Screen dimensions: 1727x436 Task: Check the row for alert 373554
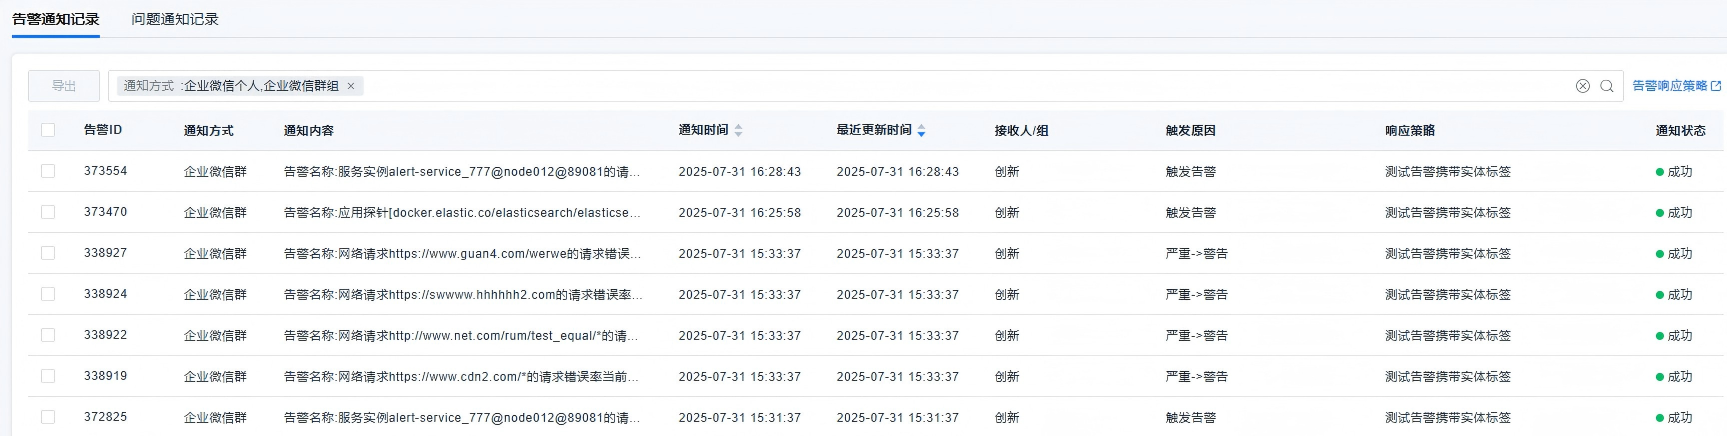(x=48, y=171)
